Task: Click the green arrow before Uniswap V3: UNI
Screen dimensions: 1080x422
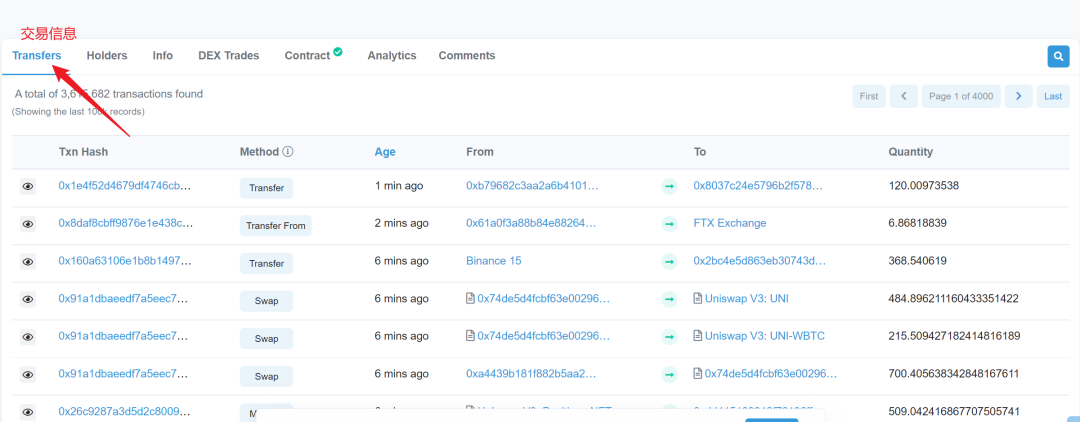Action: (669, 299)
